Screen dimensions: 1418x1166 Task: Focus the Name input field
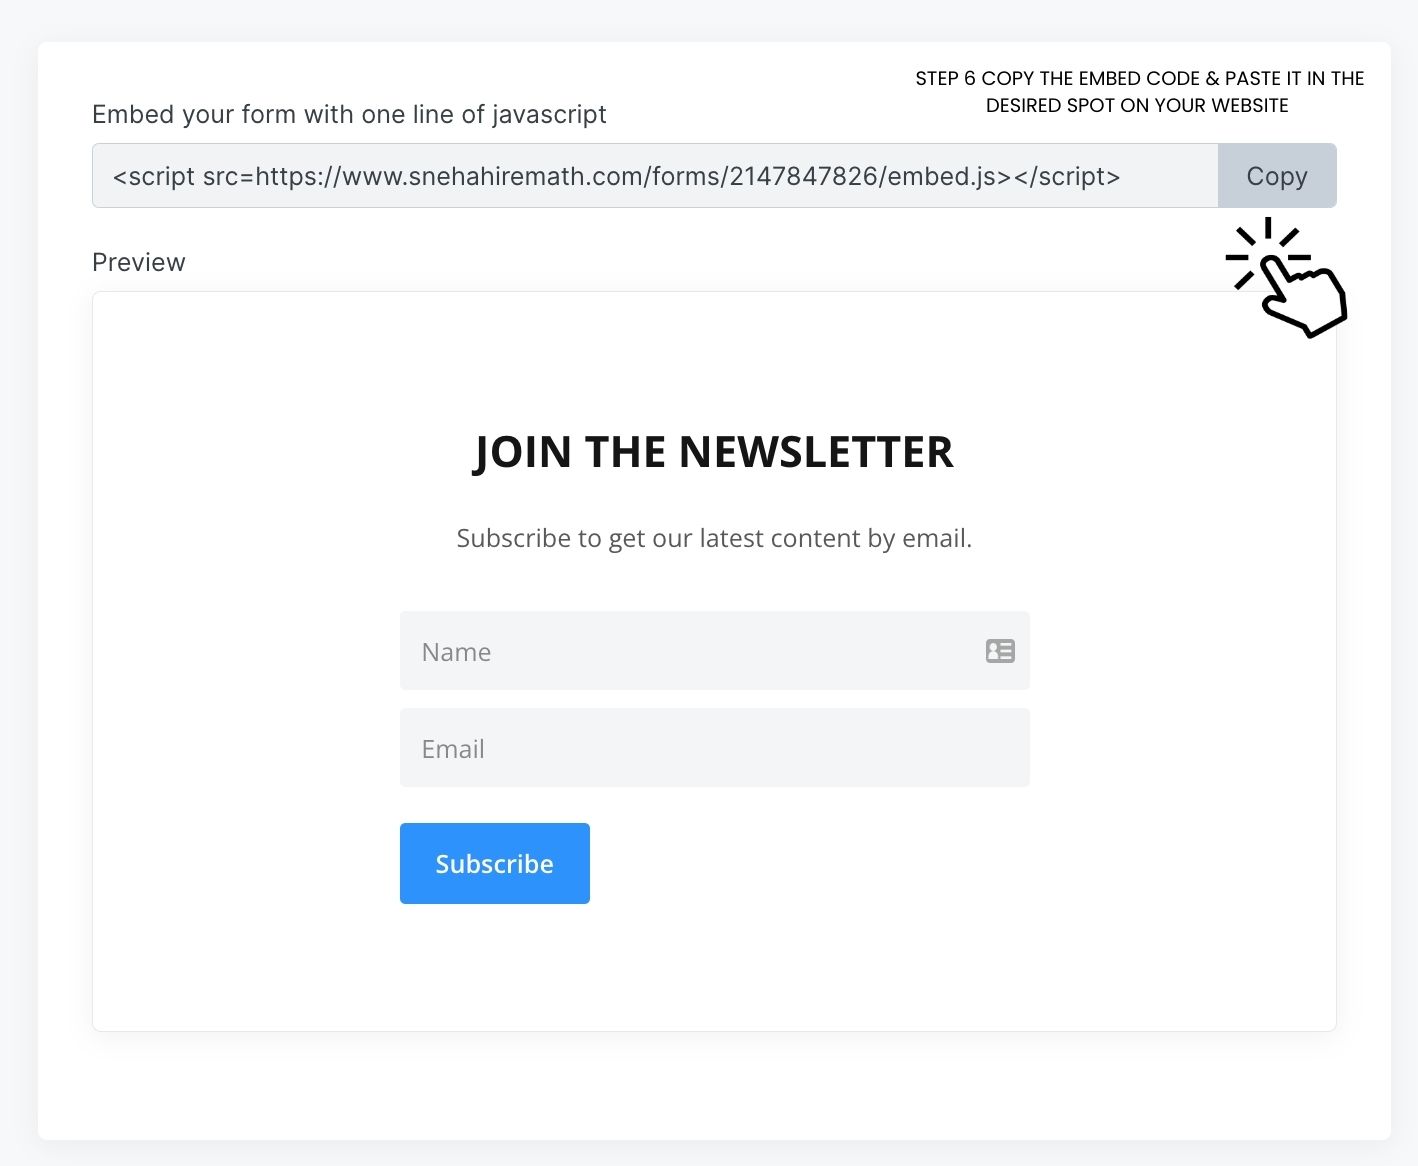click(x=715, y=651)
